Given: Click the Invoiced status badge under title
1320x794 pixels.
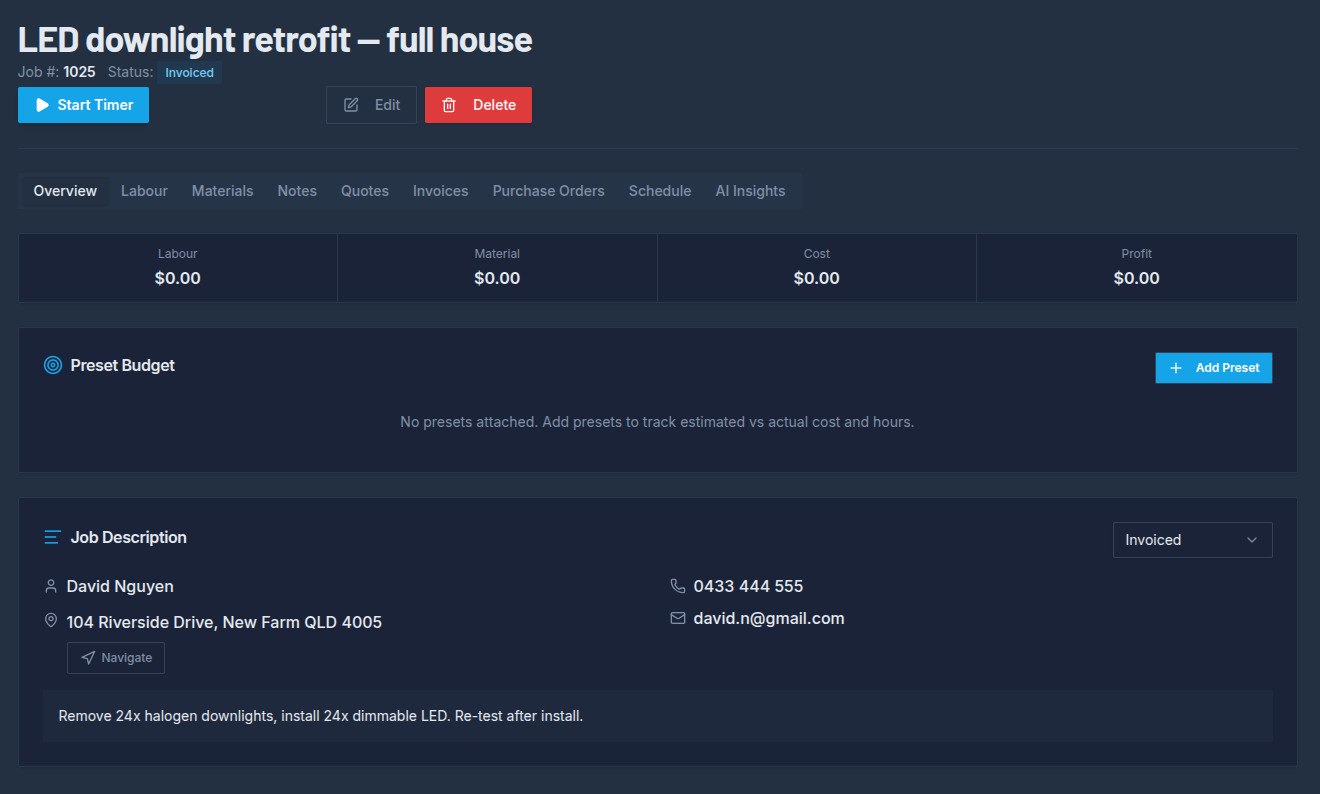Looking at the screenshot, I should click(x=189, y=72).
